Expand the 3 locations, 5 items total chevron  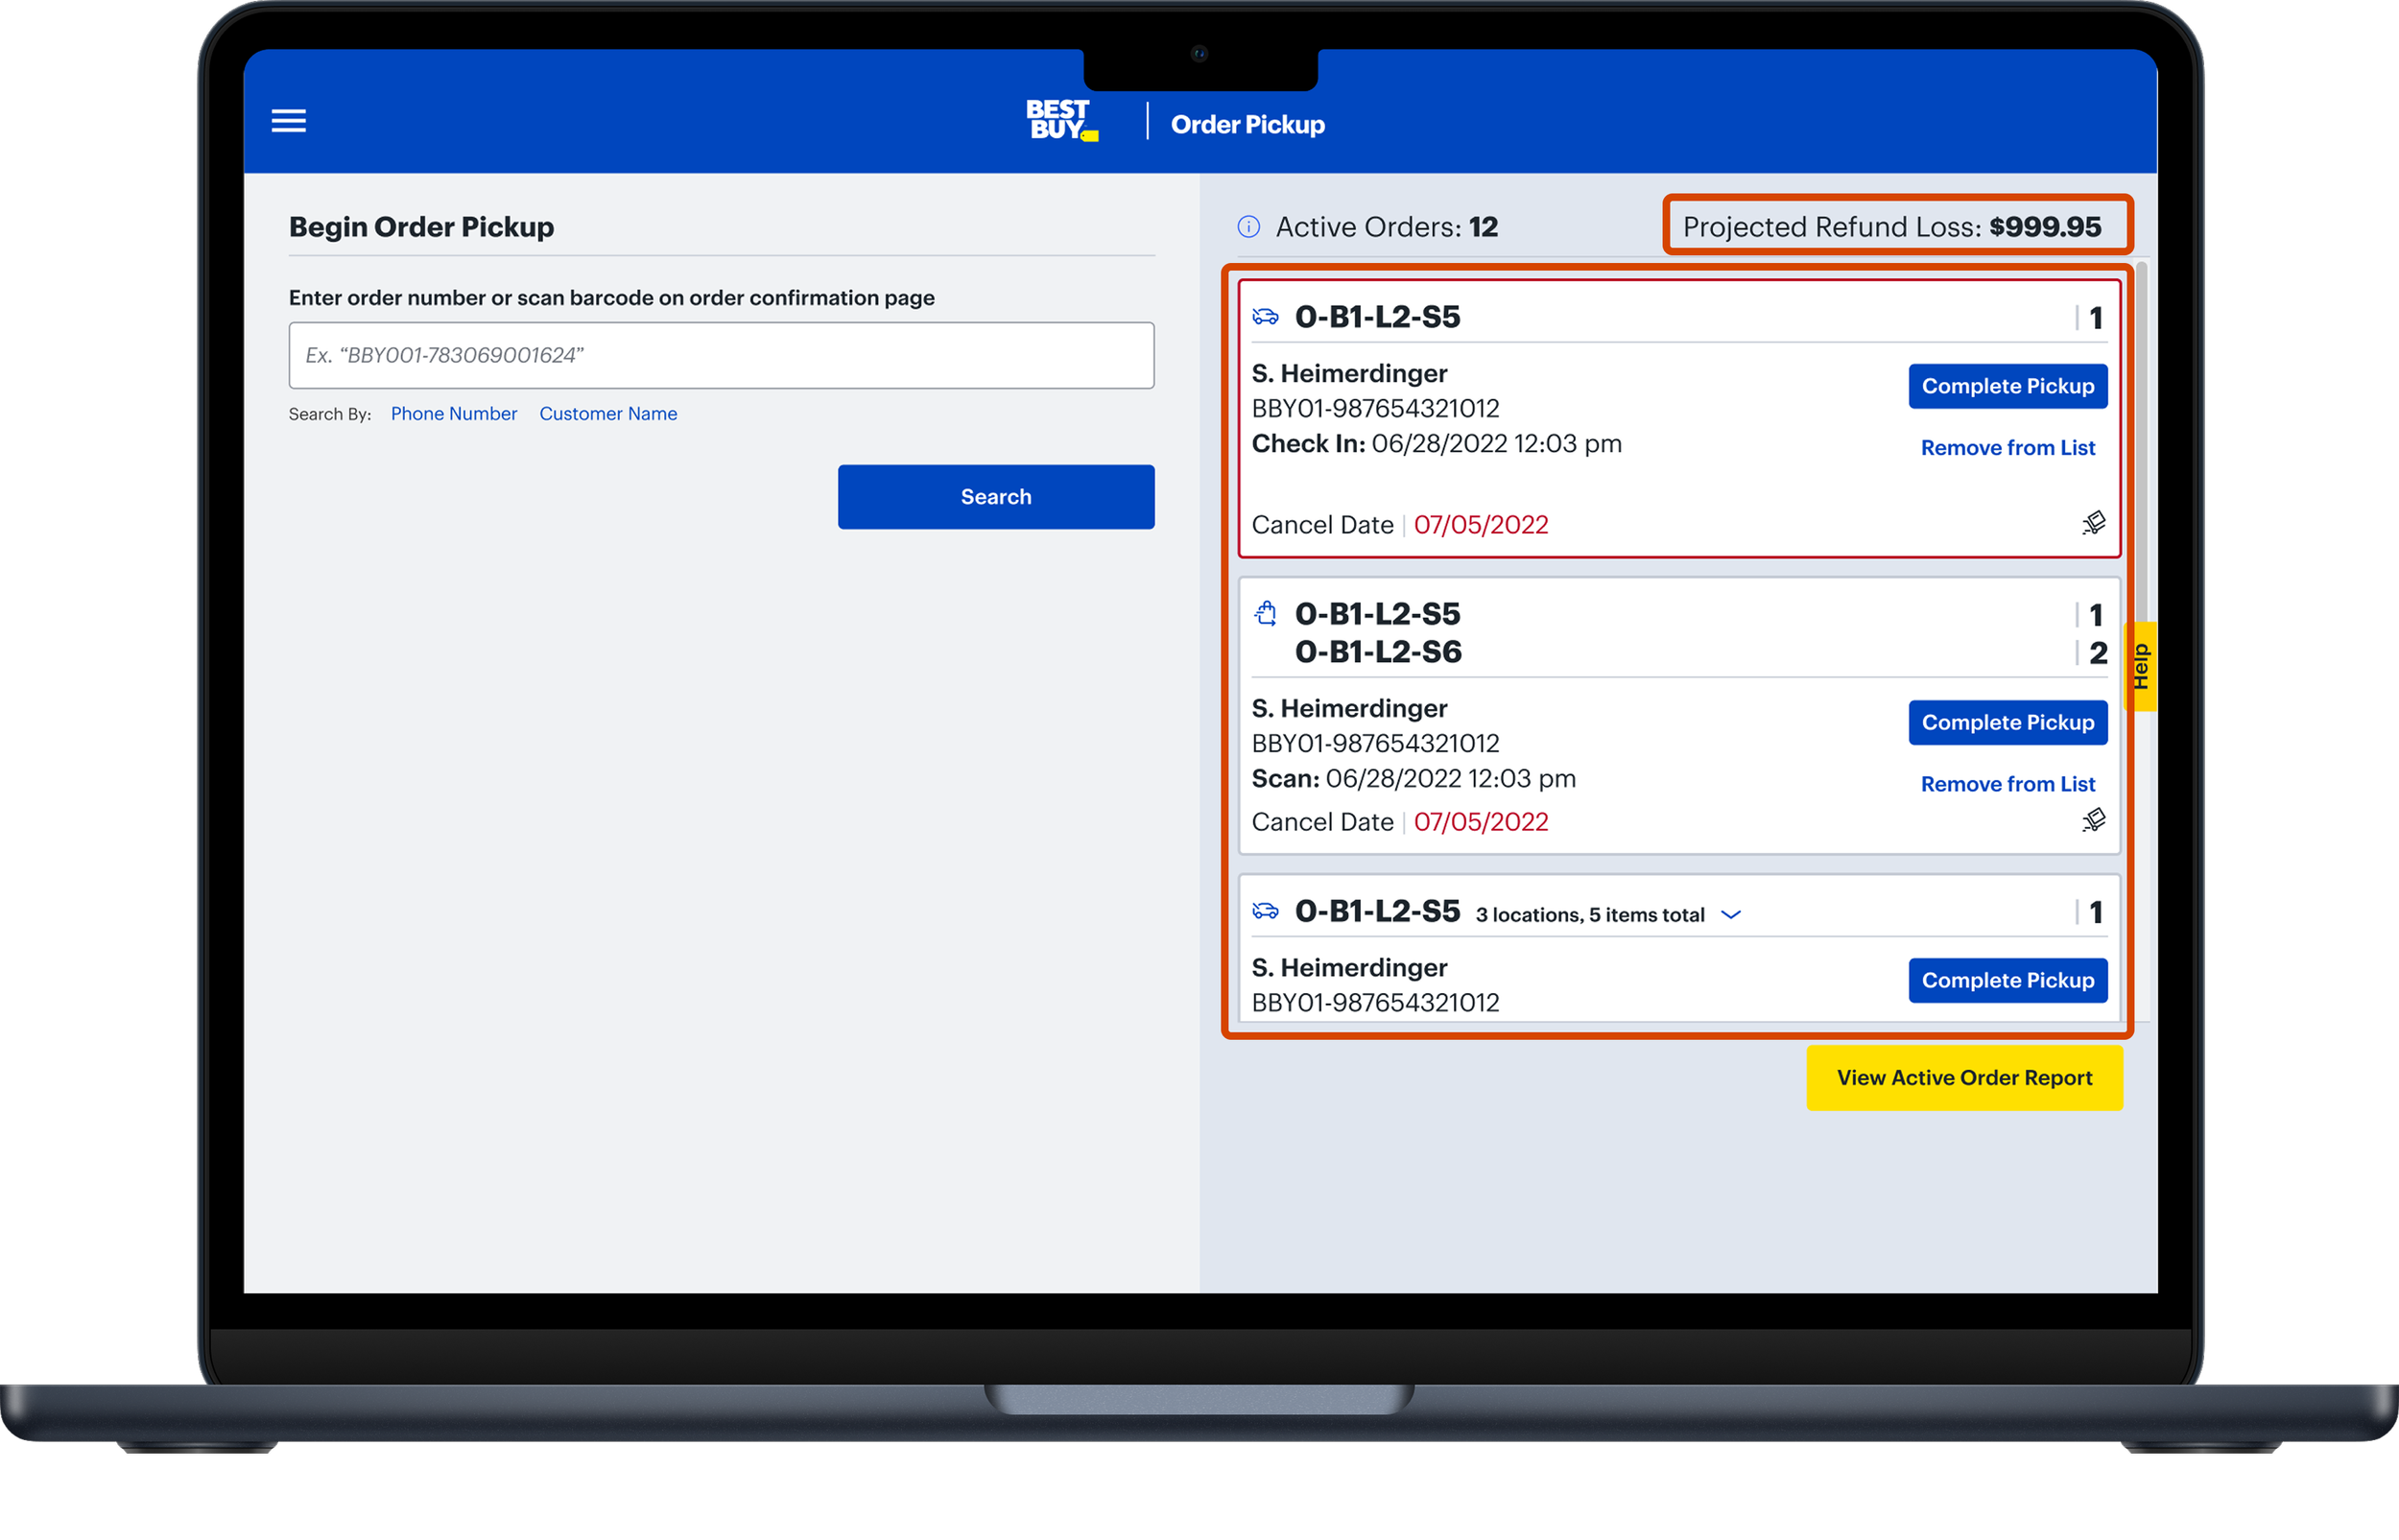point(1731,915)
